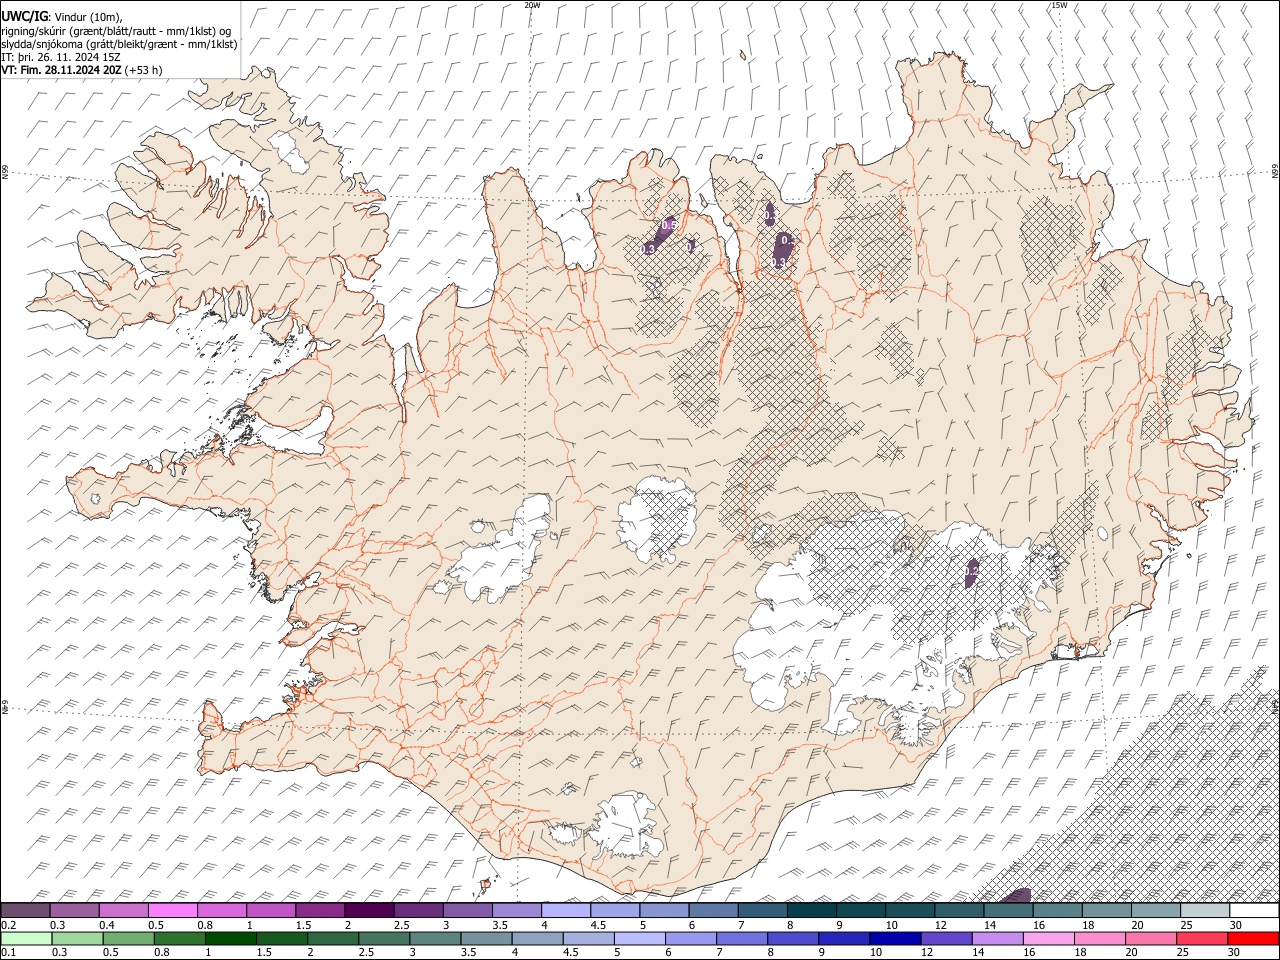Click the '0.4' legend label

pos(107,925)
